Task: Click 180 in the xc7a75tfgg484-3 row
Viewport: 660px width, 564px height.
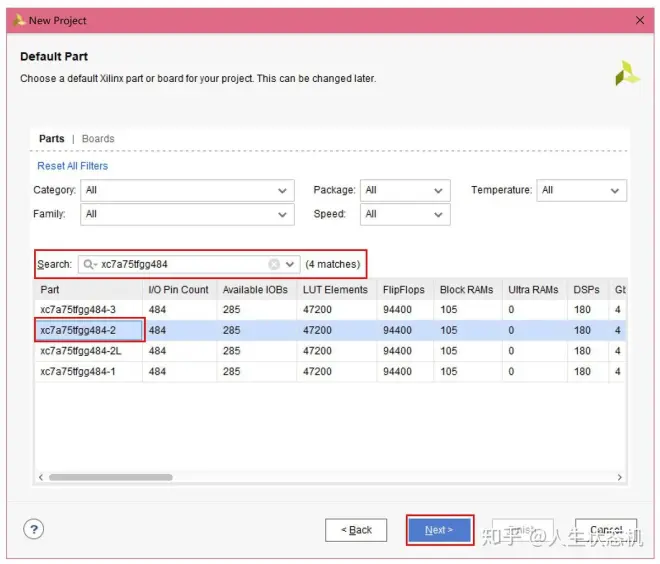Action: coord(582,310)
